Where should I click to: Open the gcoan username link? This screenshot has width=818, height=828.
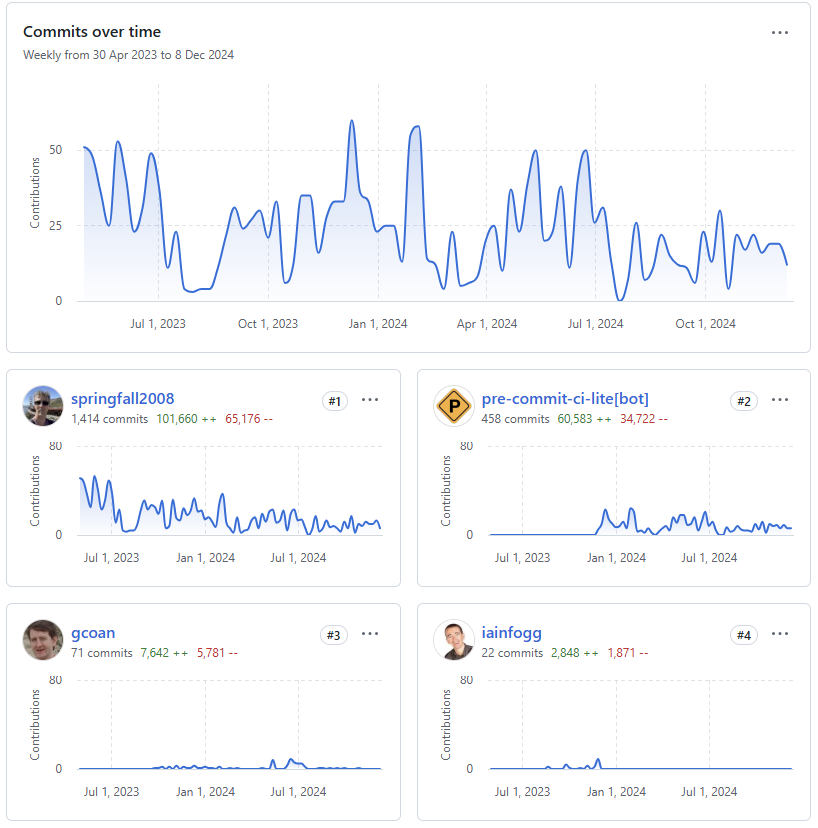93,633
